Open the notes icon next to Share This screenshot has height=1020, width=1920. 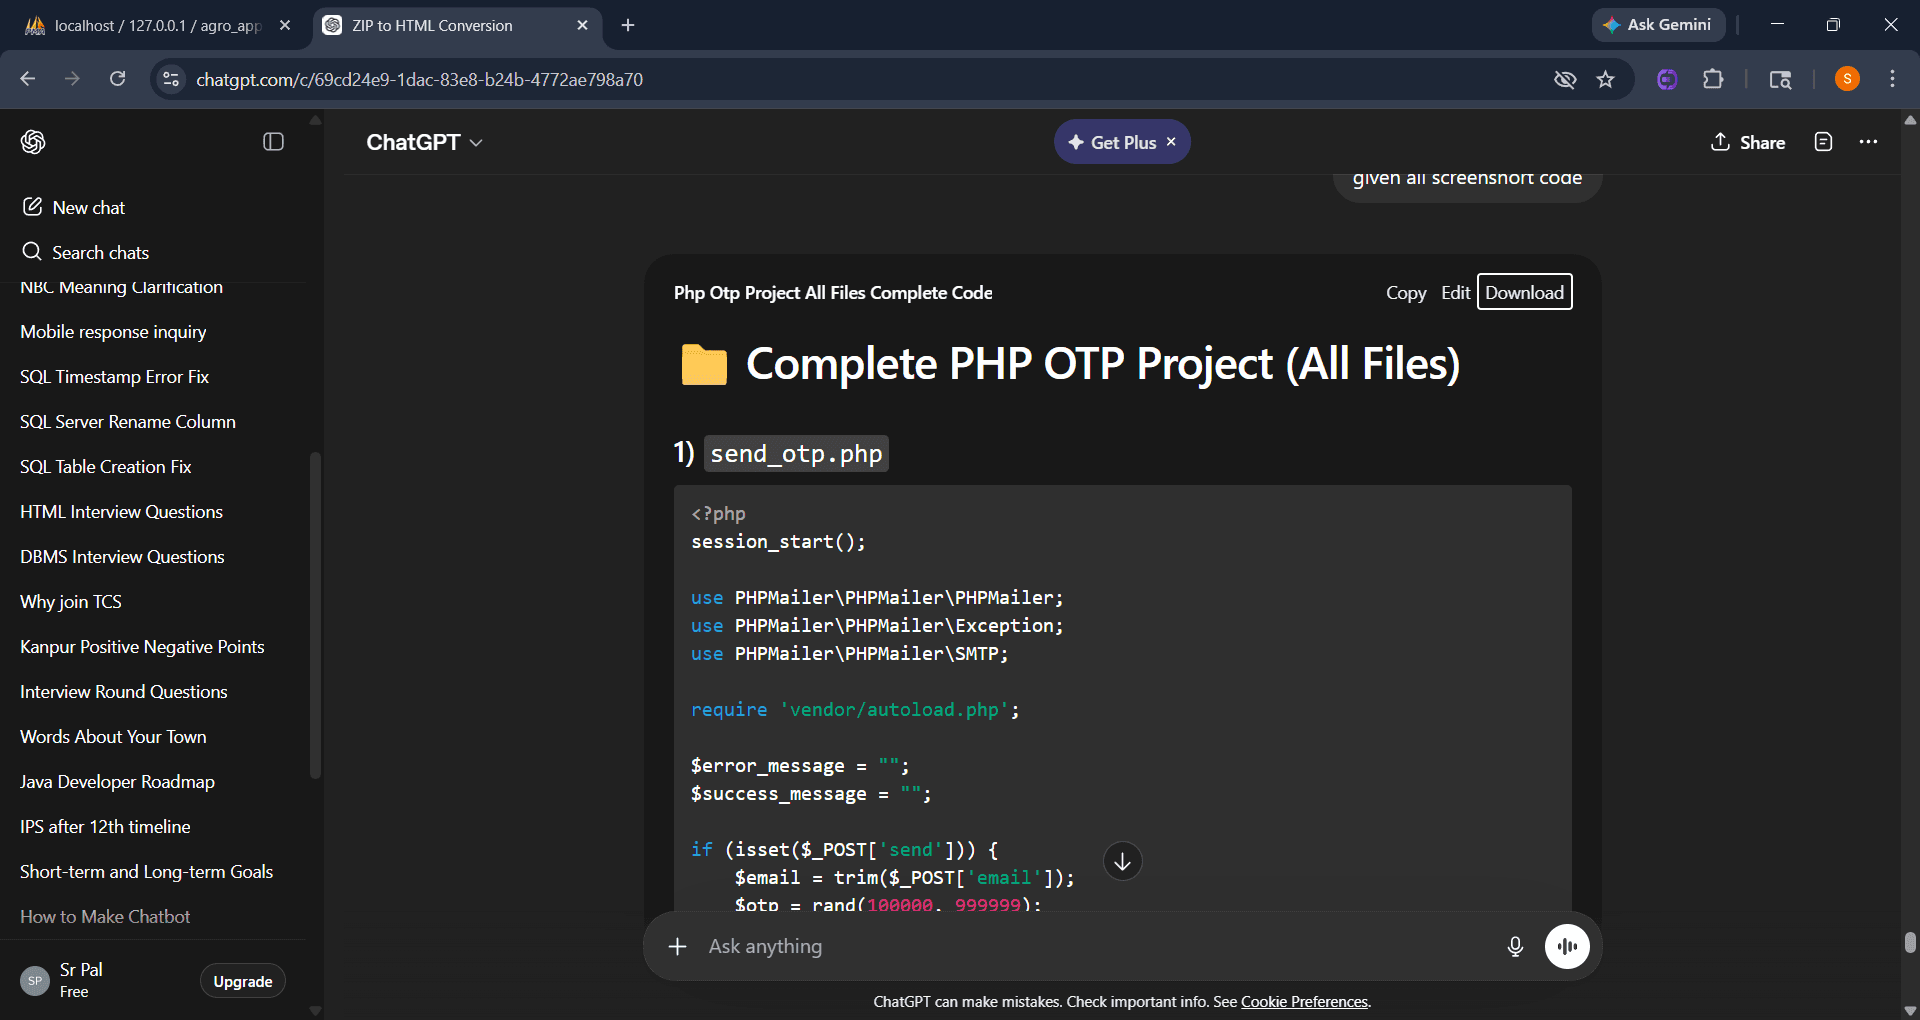click(1823, 142)
